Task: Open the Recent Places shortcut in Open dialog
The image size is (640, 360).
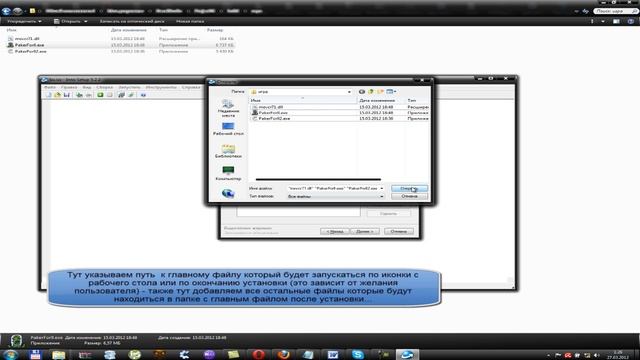Action: coord(228,108)
